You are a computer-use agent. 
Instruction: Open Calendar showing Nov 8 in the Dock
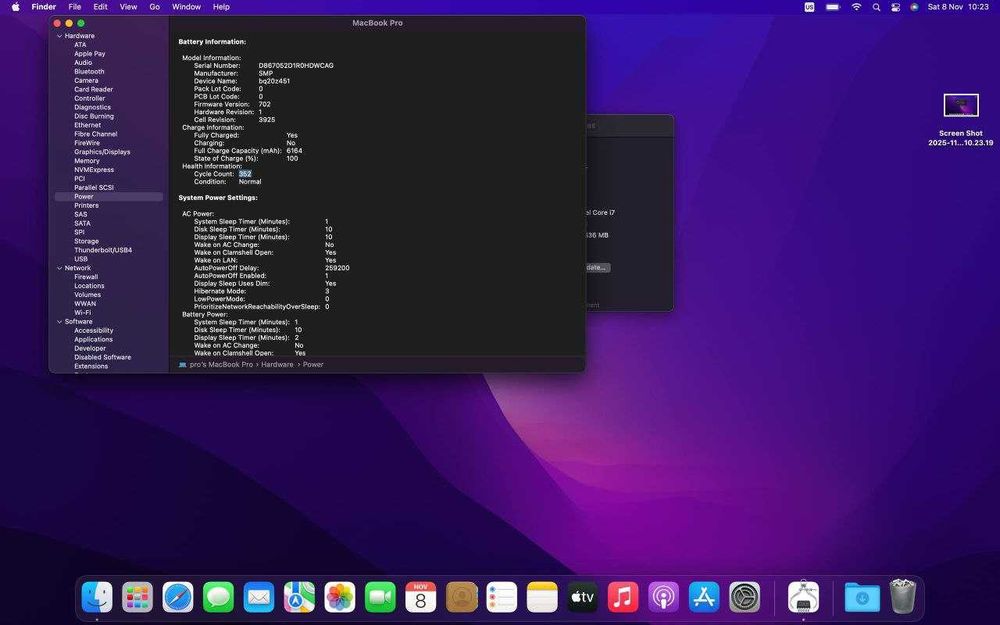[x=421, y=598]
